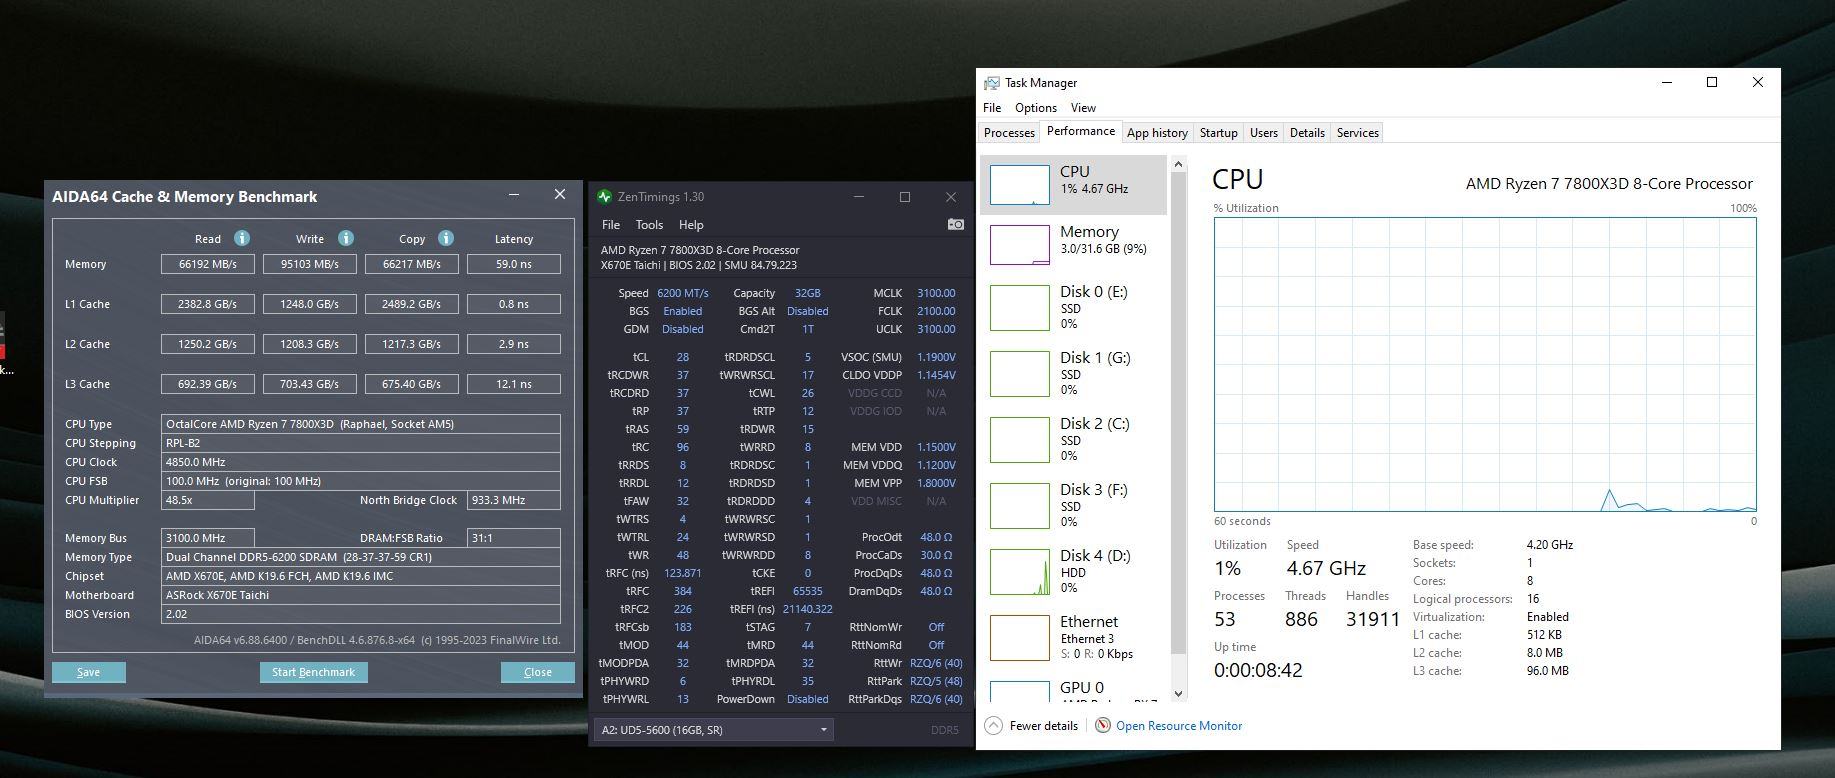This screenshot has width=1835, height=778.
Task: Click the AIDA64 Close button
Action: pos(538,672)
